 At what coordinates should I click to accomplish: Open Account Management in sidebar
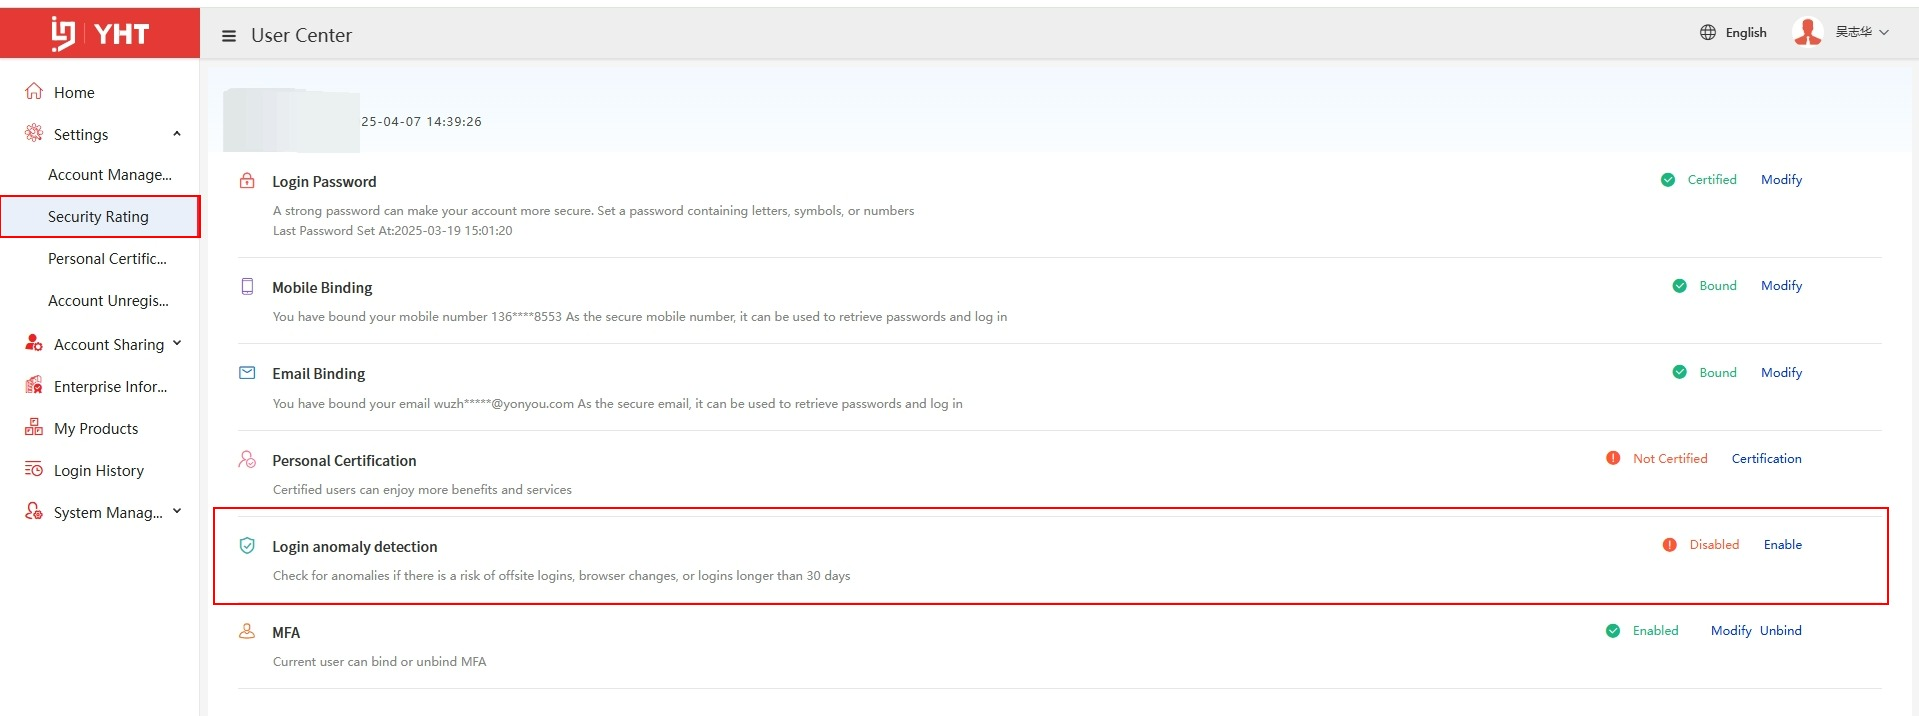[109, 175]
